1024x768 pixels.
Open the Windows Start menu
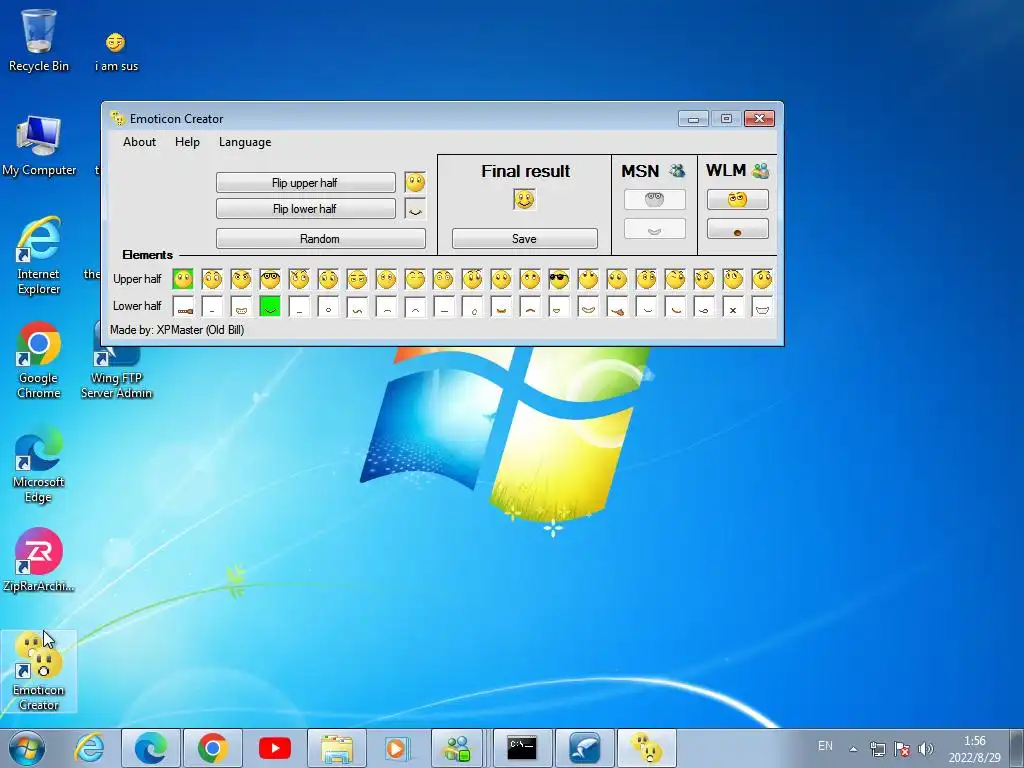27,748
